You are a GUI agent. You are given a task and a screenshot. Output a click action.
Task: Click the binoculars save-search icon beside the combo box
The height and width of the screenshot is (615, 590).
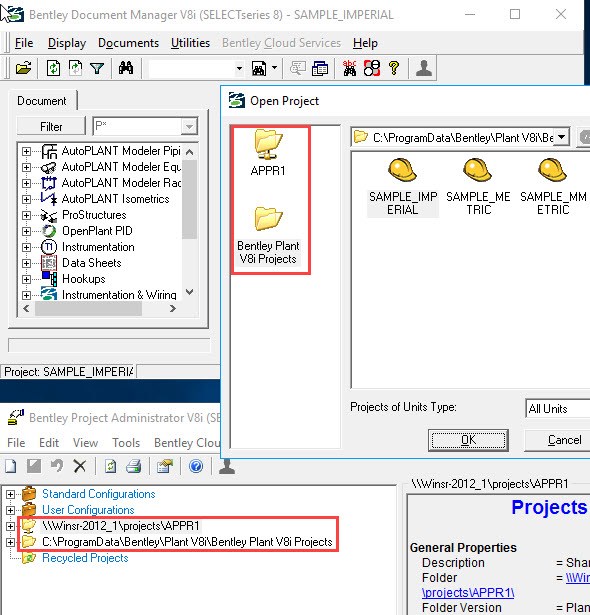(259, 68)
